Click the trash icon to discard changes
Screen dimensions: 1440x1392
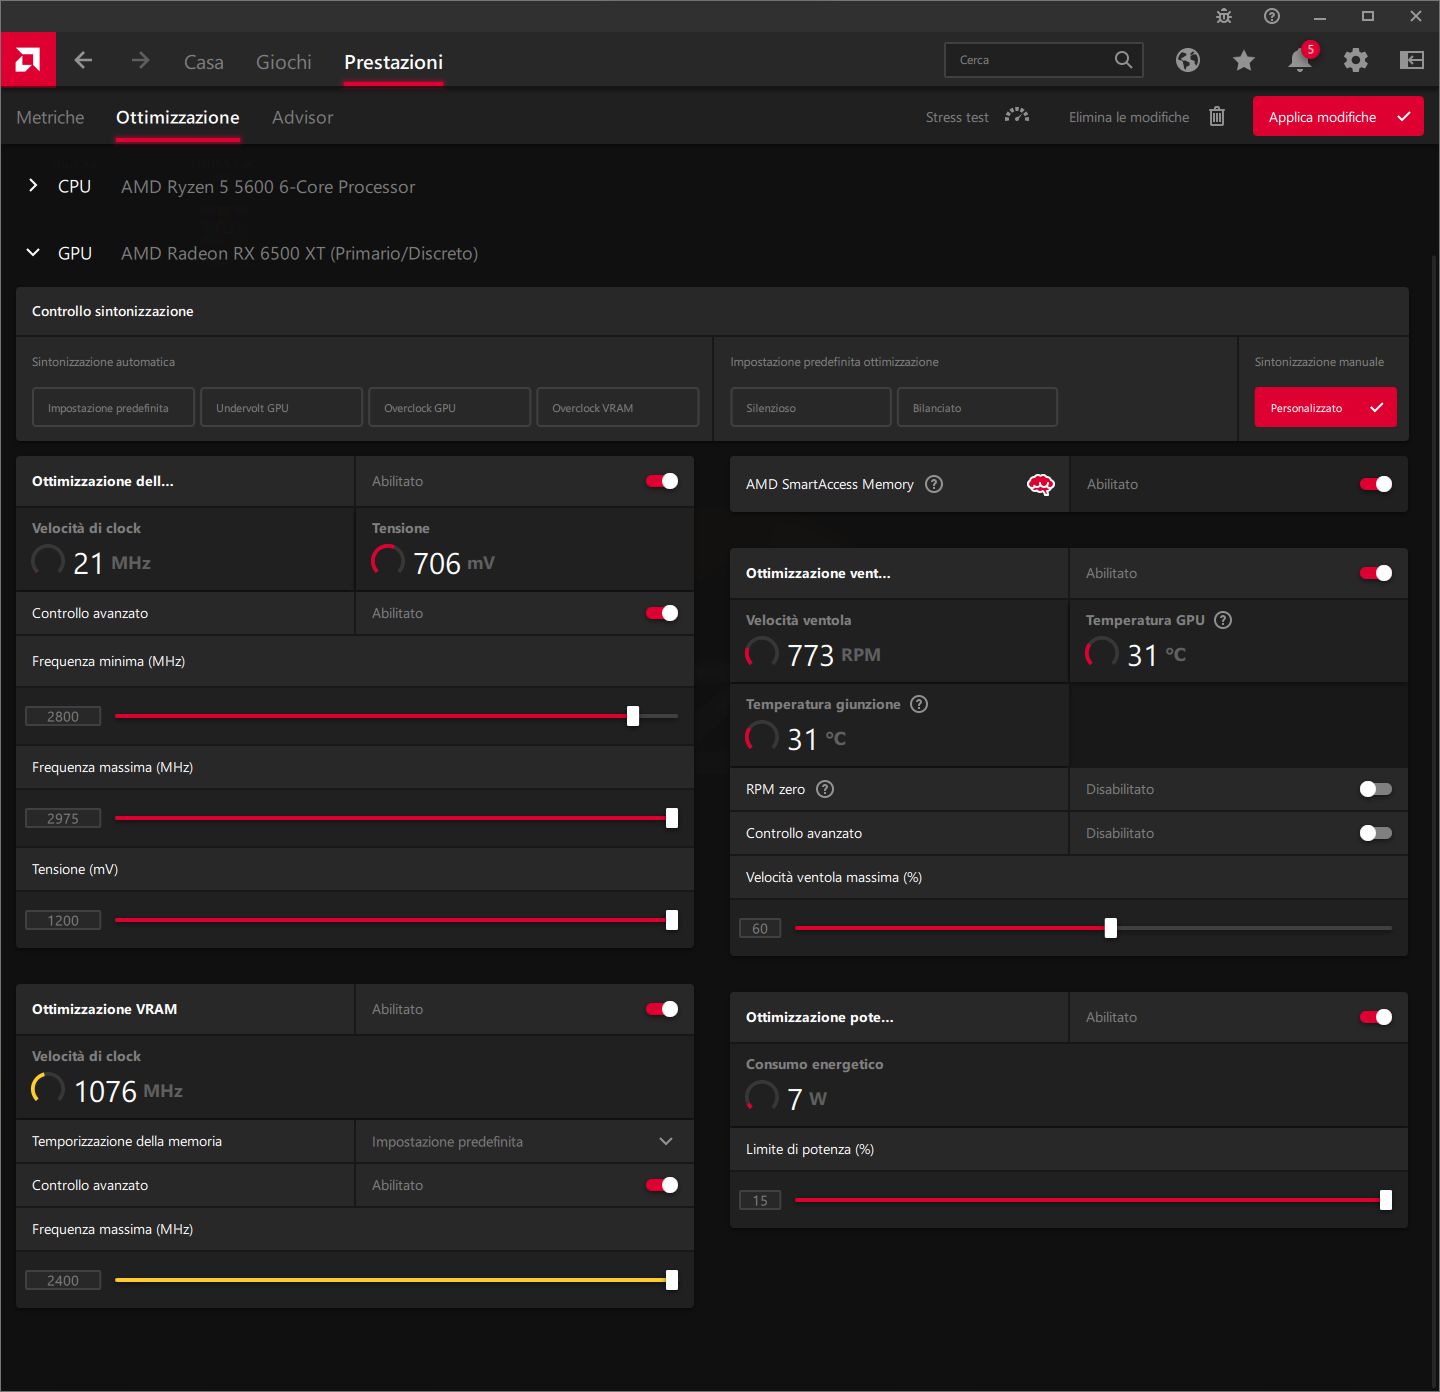[1217, 116]
